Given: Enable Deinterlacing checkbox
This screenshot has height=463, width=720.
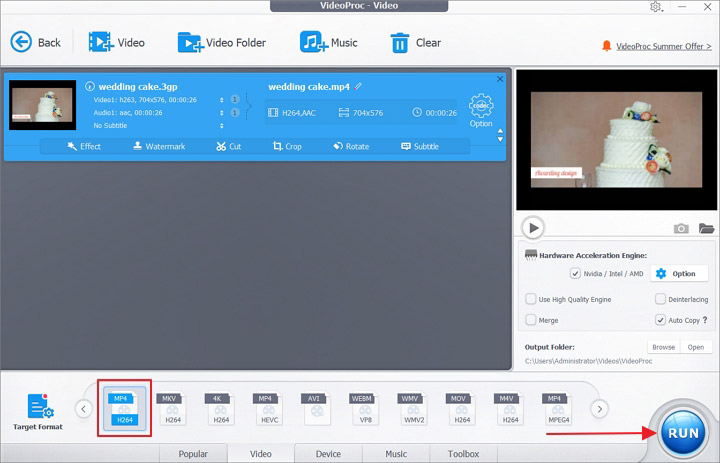Looking at the screenshot, I should coord(660,299).
